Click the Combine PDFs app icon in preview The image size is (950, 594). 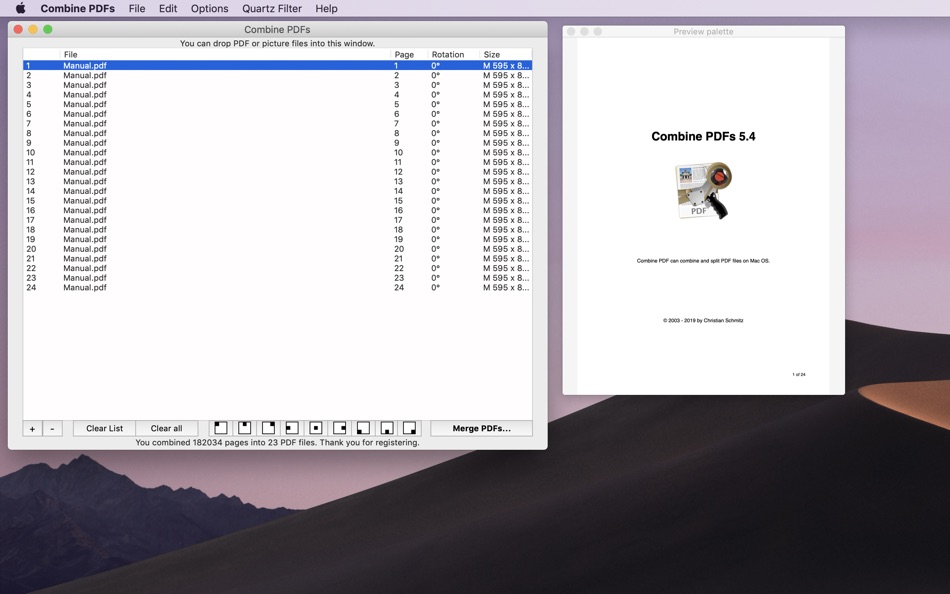[703, 190]
